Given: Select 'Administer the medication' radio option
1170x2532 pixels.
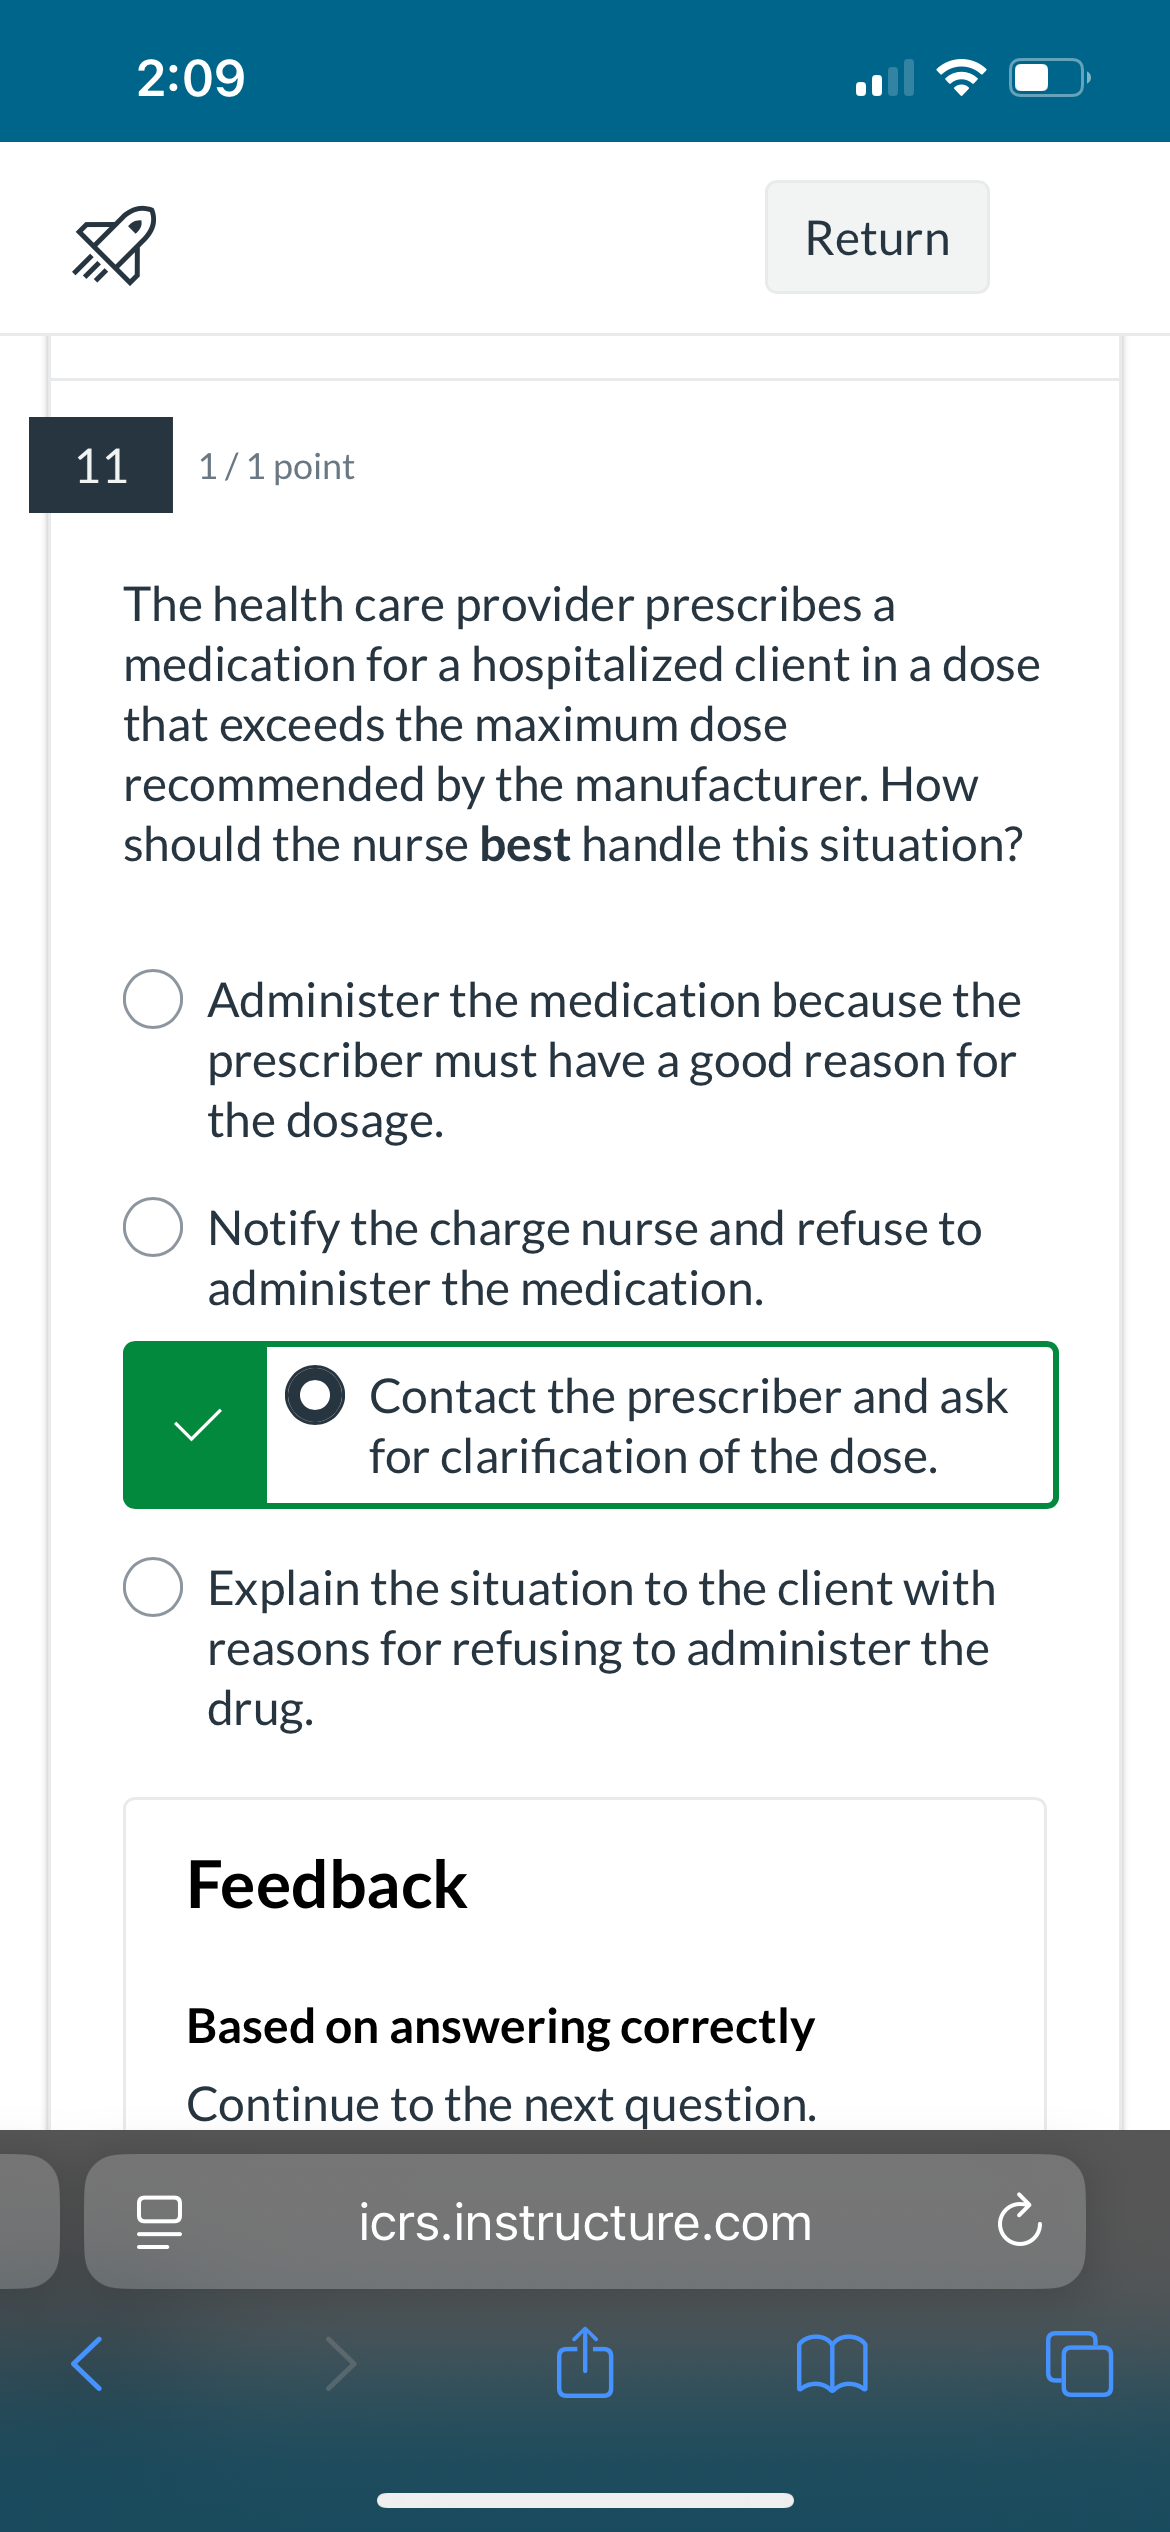Looking at the screenshot, I should coord(153,998).
